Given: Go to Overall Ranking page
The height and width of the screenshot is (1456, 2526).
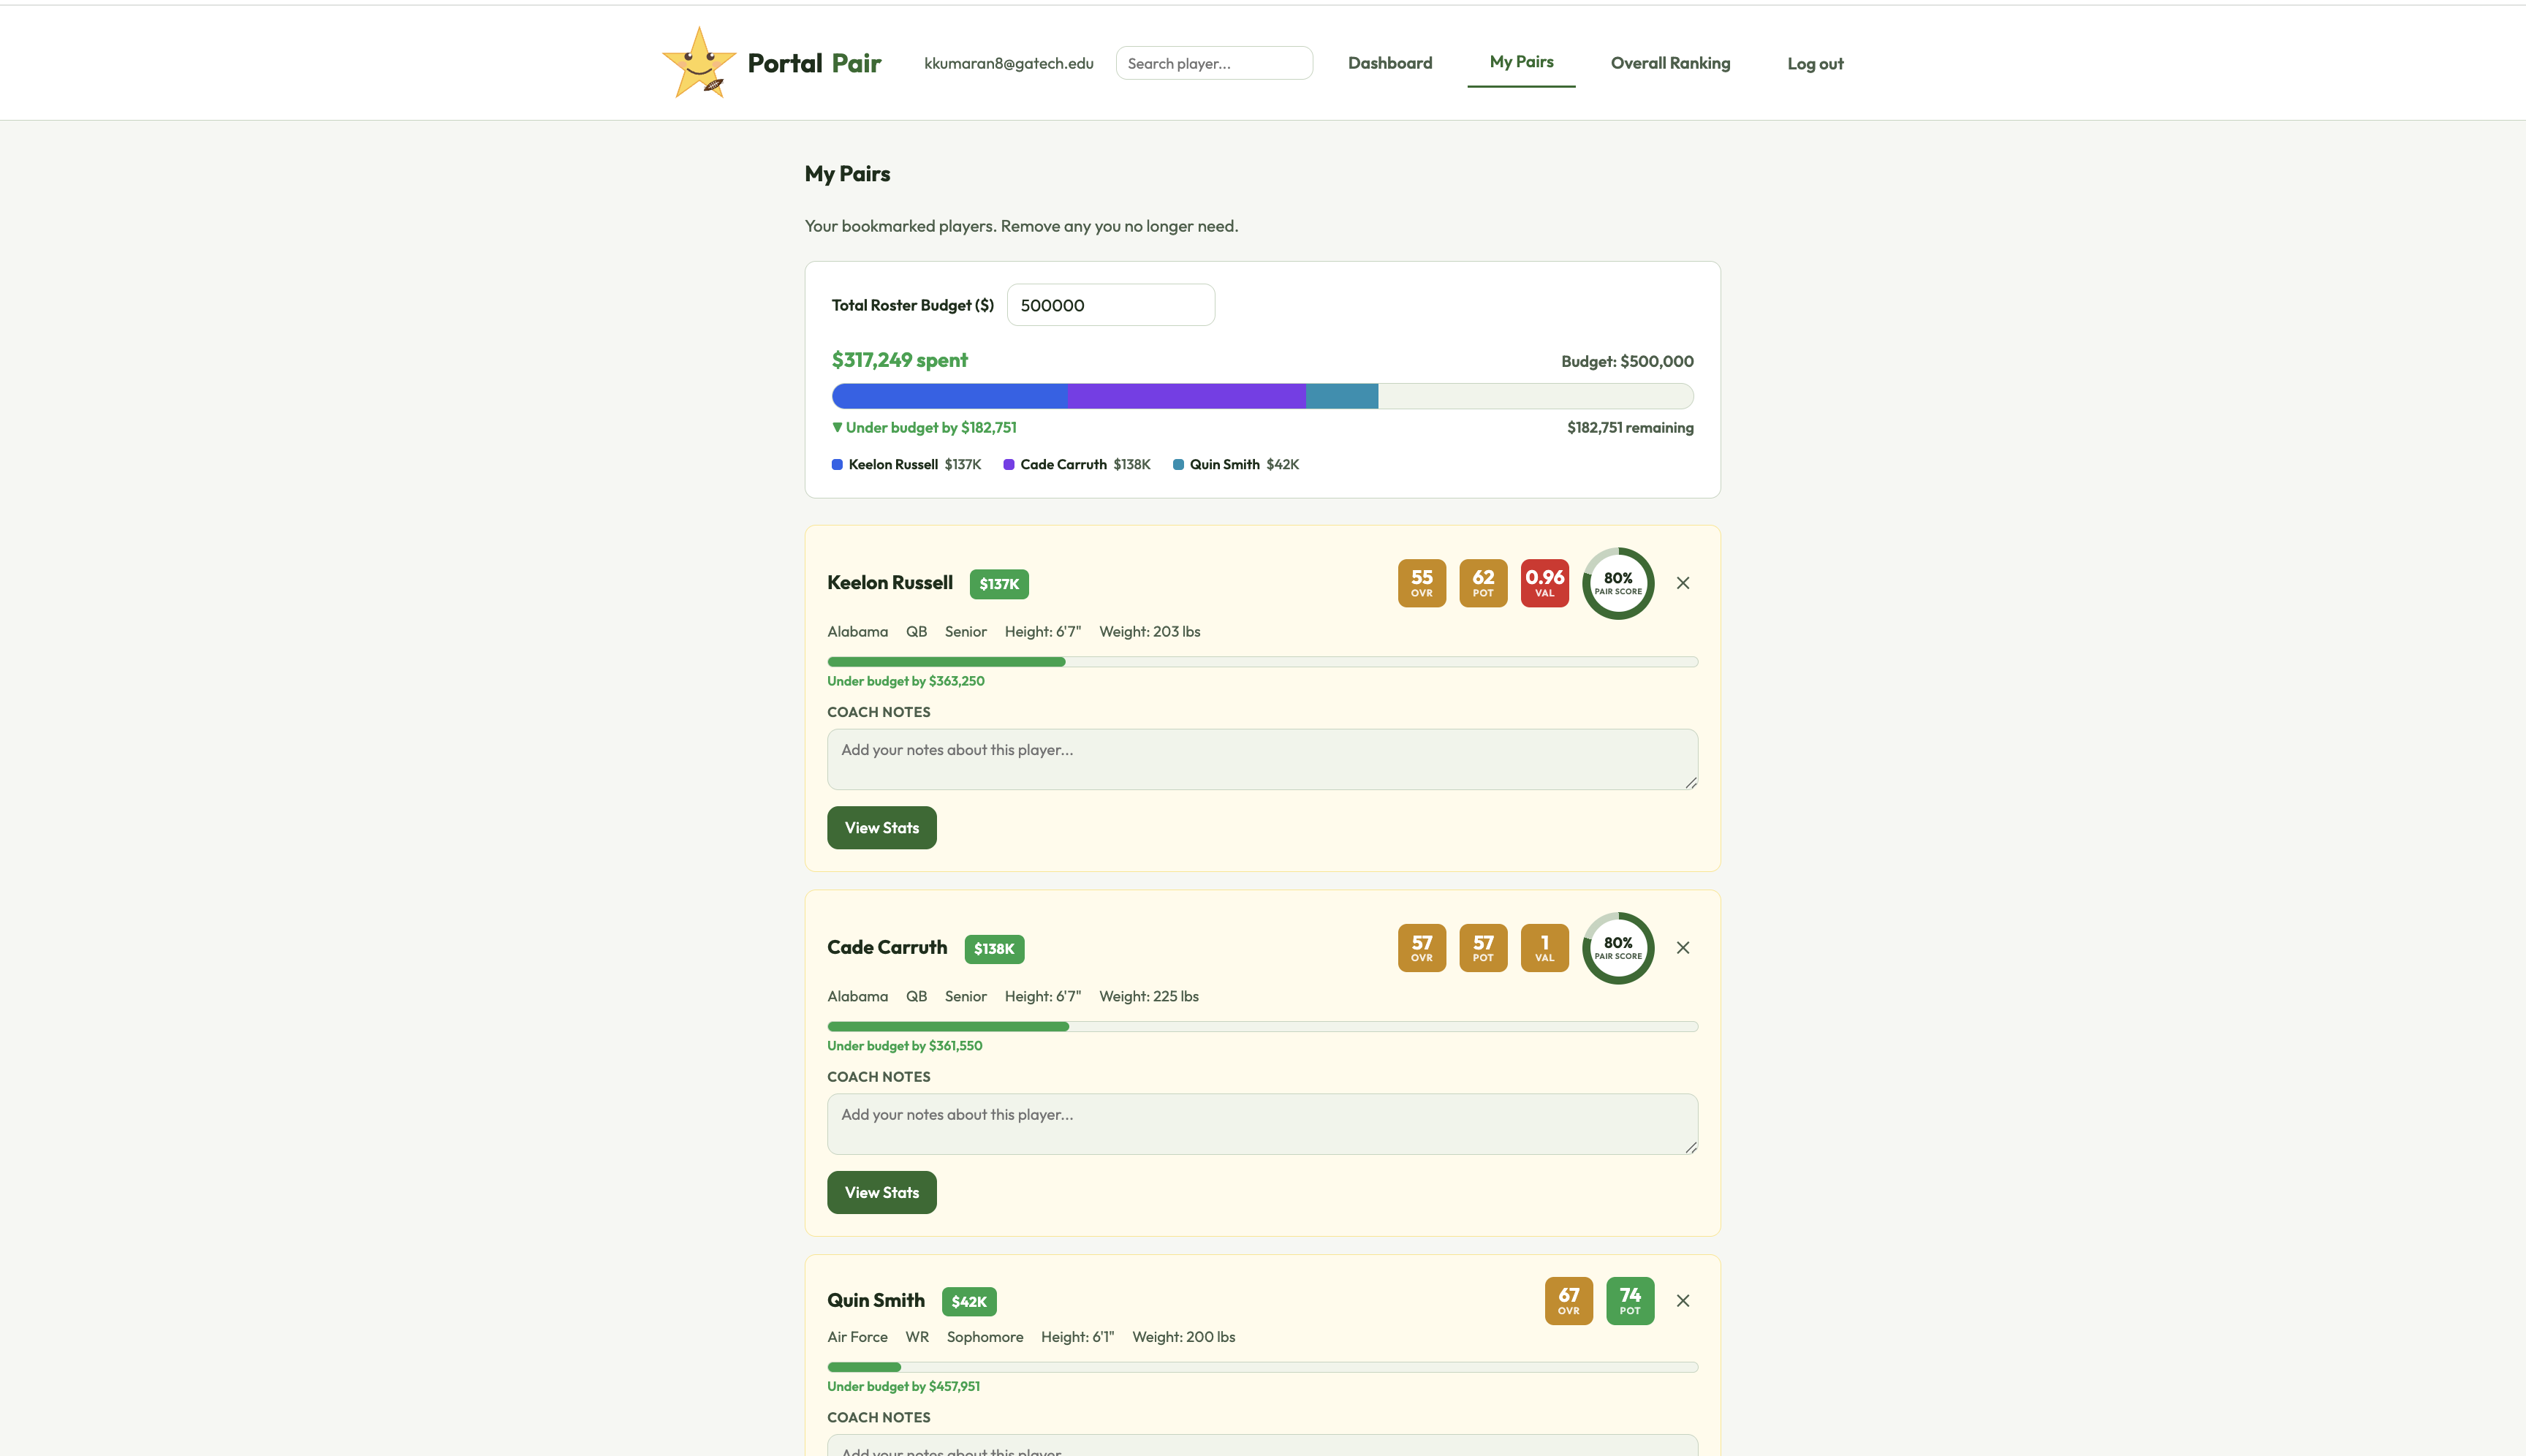Looking at the screenshot, I should (x=1670, y=63).
